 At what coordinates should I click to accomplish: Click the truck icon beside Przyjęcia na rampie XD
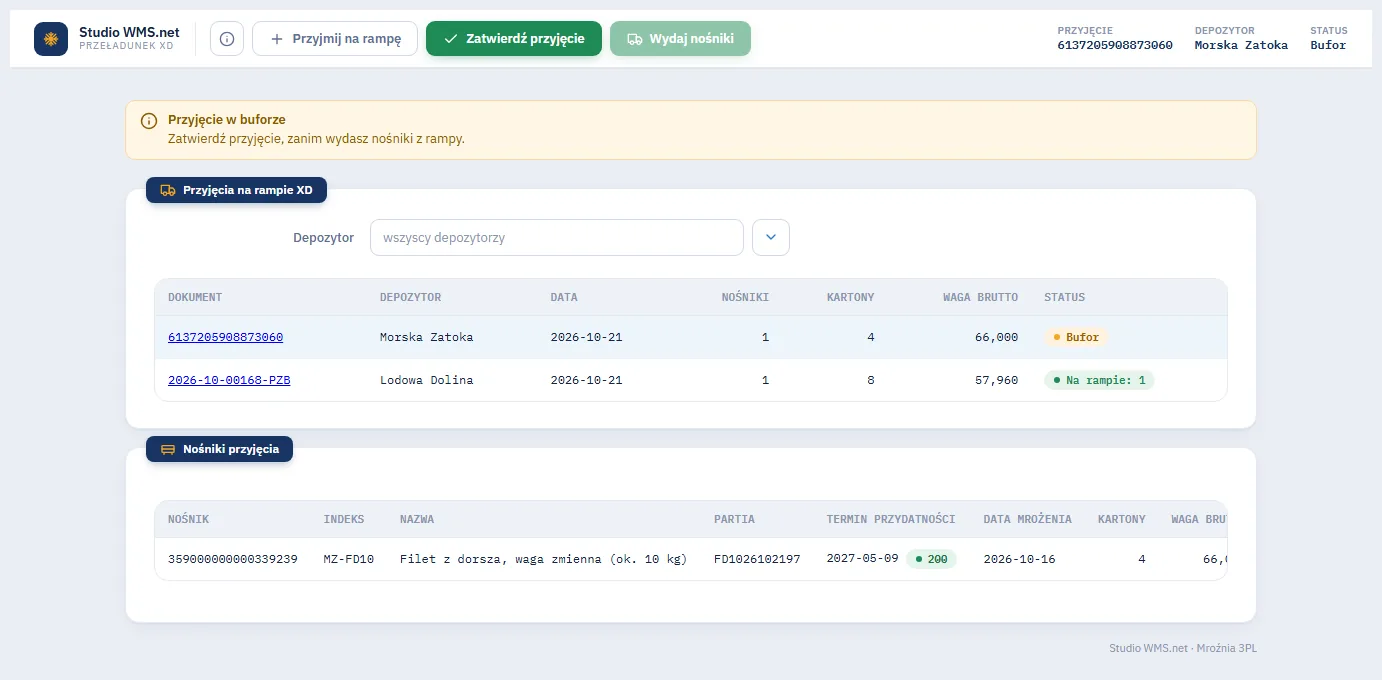(x=168, y=190)
